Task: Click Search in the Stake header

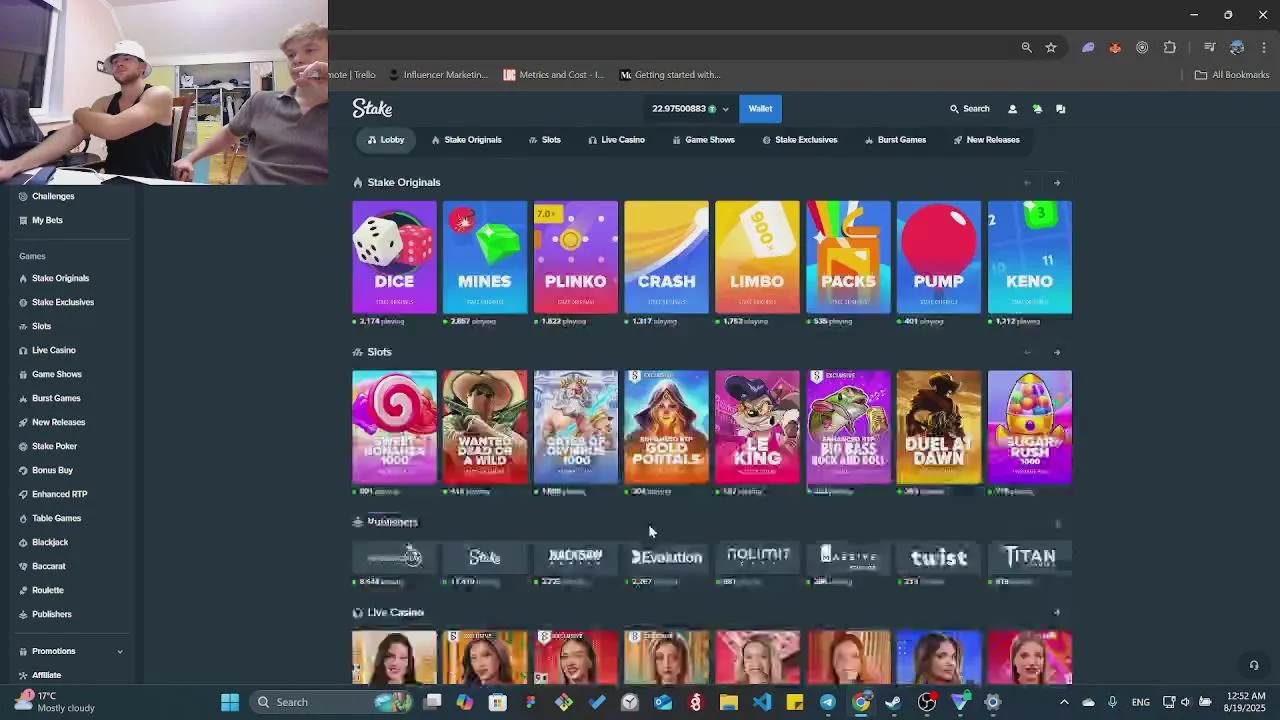Action: (x=969, y=109)
